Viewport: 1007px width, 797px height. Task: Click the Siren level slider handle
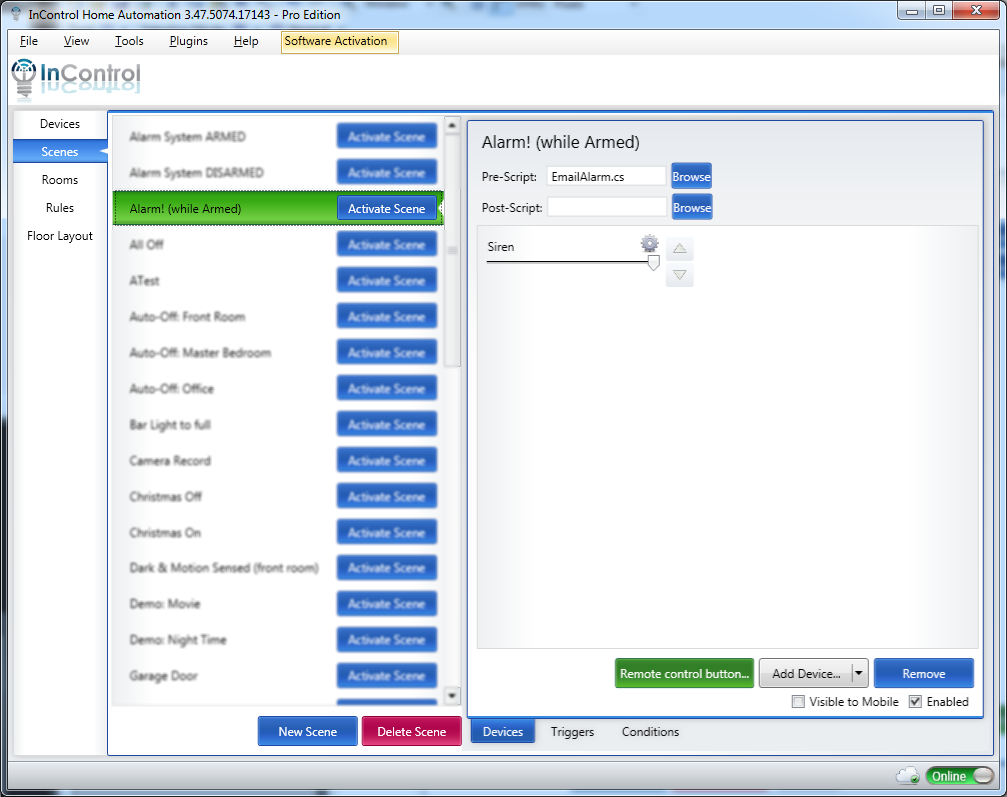[x=653, y=263]
